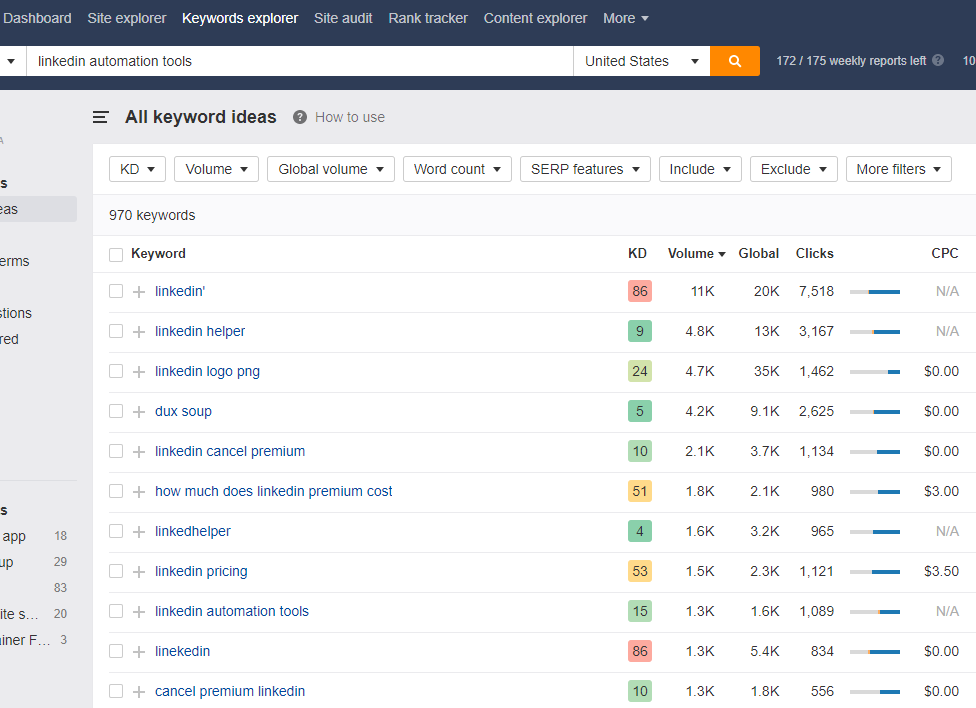Add 'linkedhelper' with plus icon
The width and height of the screenshot is (976, 708).
click(x=139, y=531)
